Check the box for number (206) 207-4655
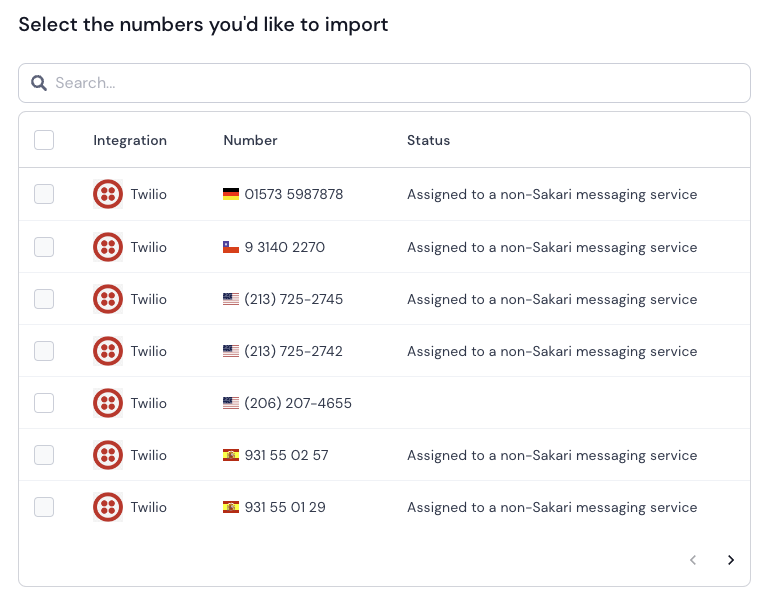Viewport: 766px width, 598px height. (x=44, y=403)
